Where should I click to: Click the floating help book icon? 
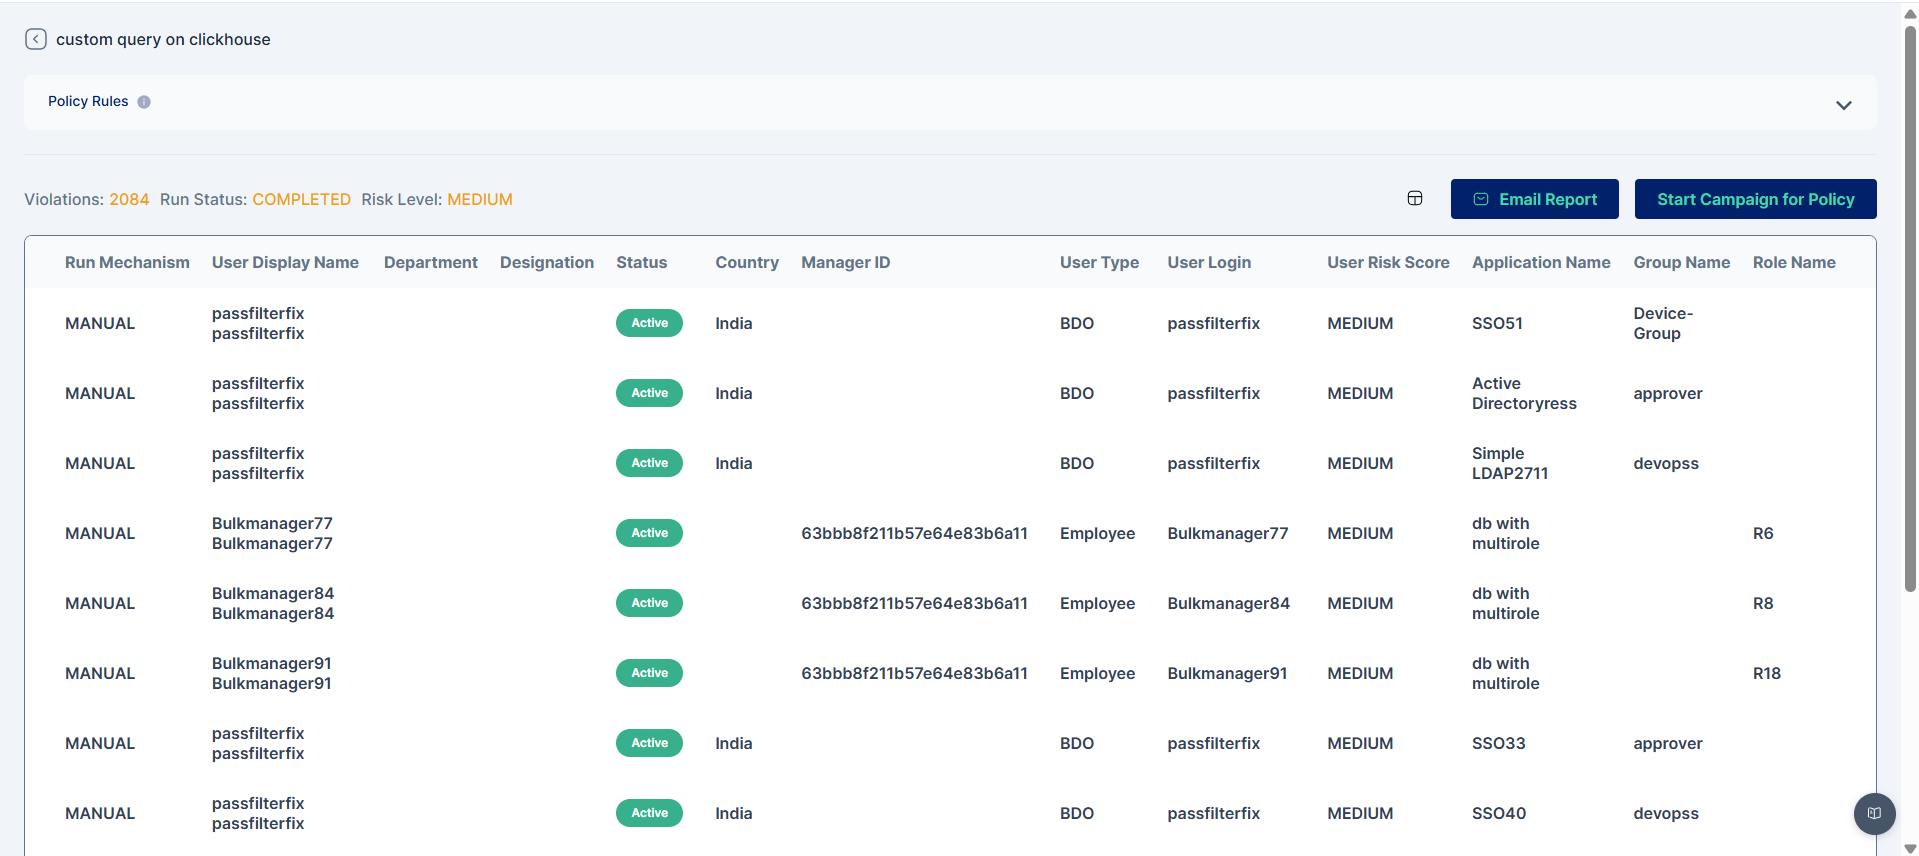tap(1874, 813)
